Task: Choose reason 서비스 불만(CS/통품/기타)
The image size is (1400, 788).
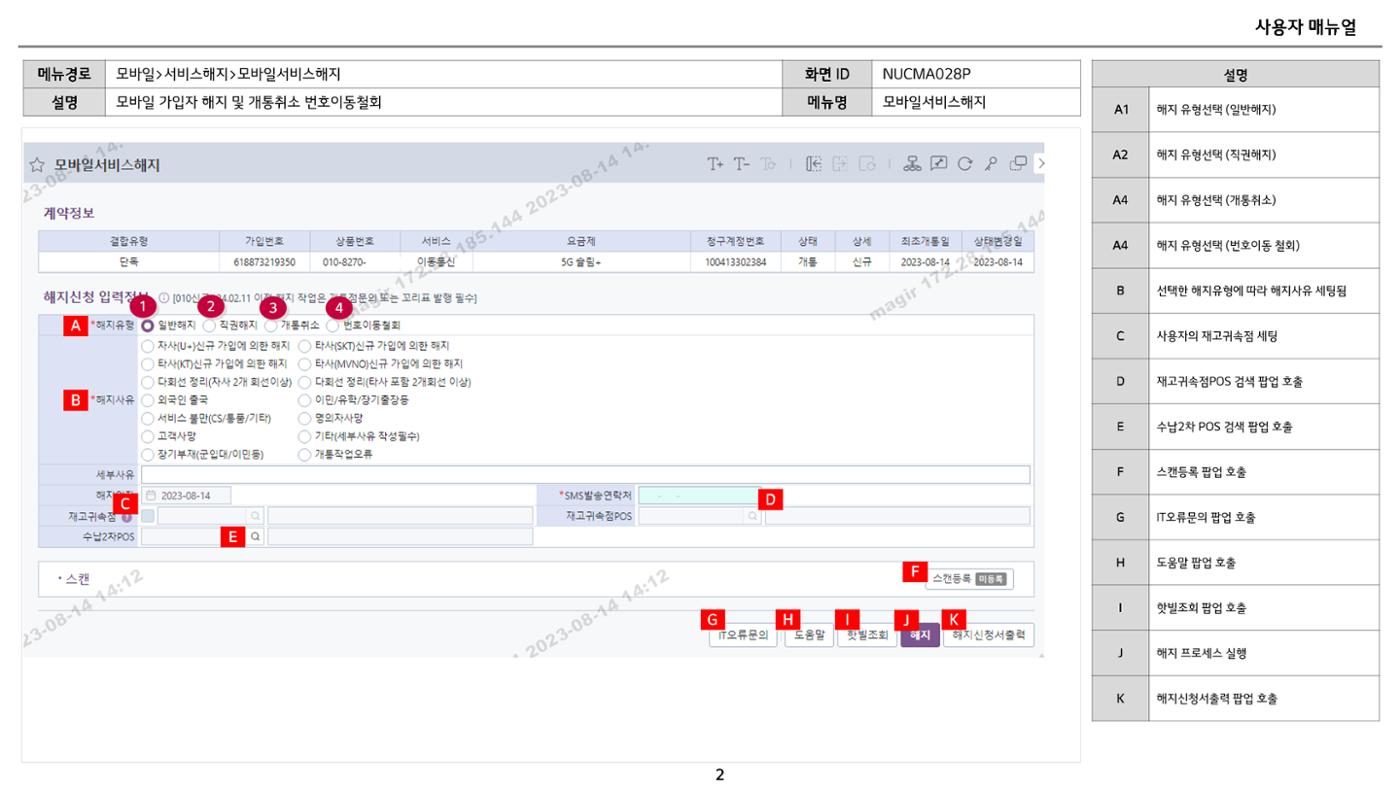Action: [x=148, y=418]
